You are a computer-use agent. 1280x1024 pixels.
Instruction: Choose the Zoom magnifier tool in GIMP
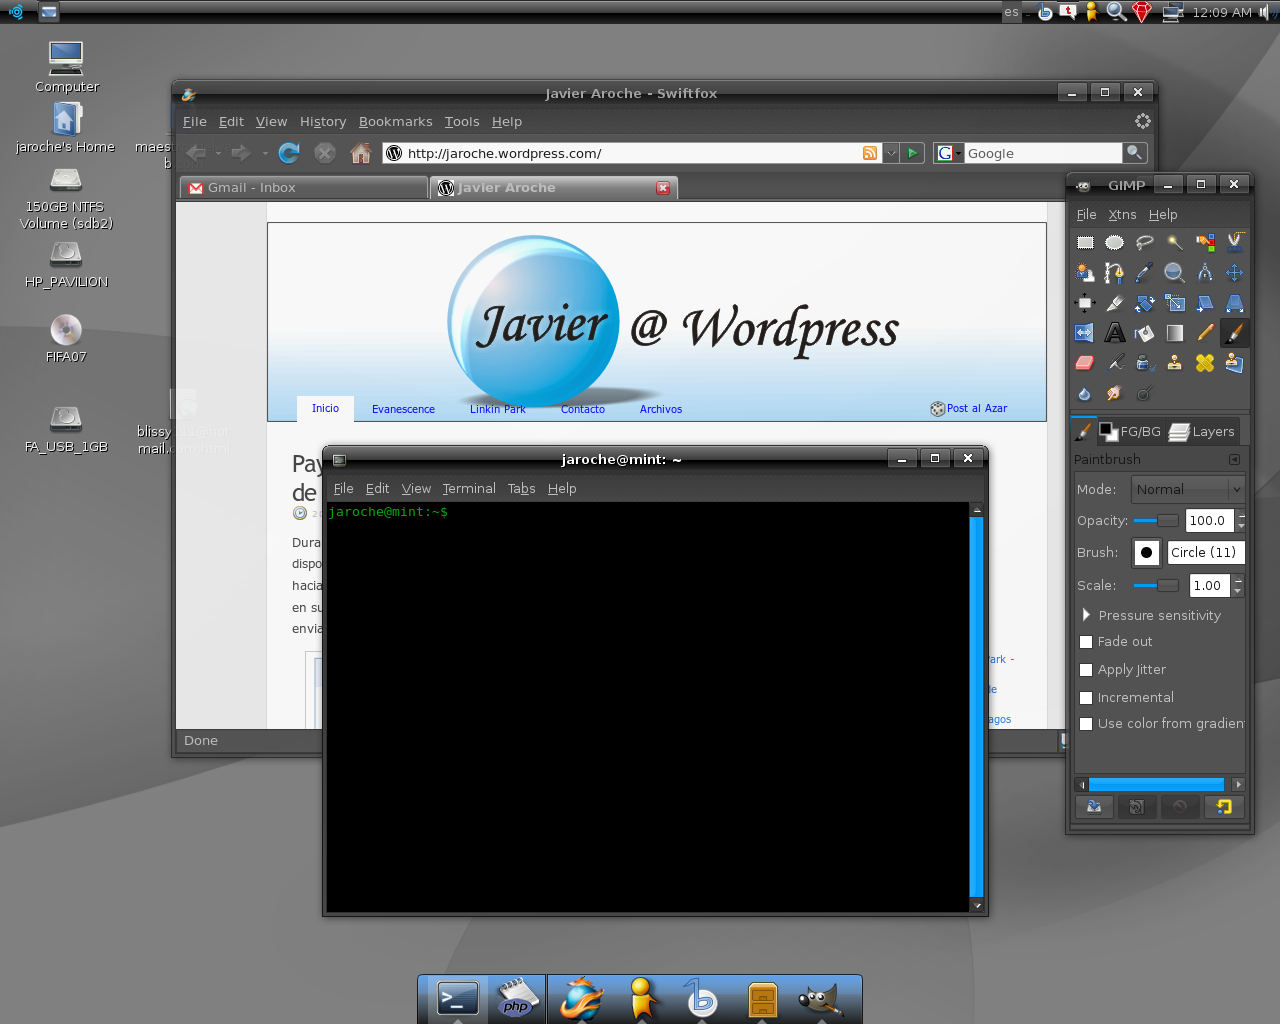click(1175, 273)
